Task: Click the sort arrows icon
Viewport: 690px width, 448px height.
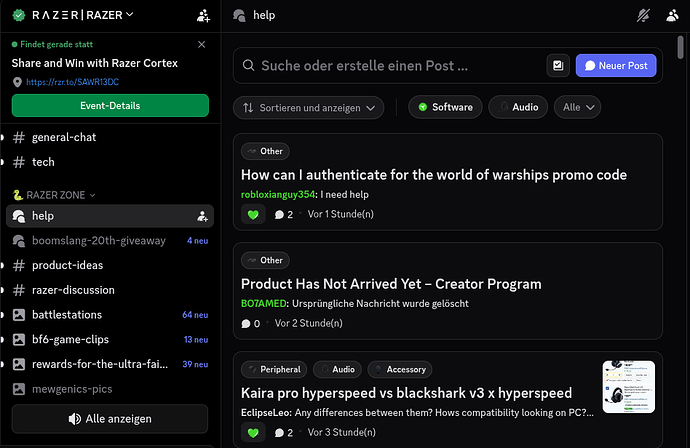Action: pyautogui.click(x=248, y=108)
